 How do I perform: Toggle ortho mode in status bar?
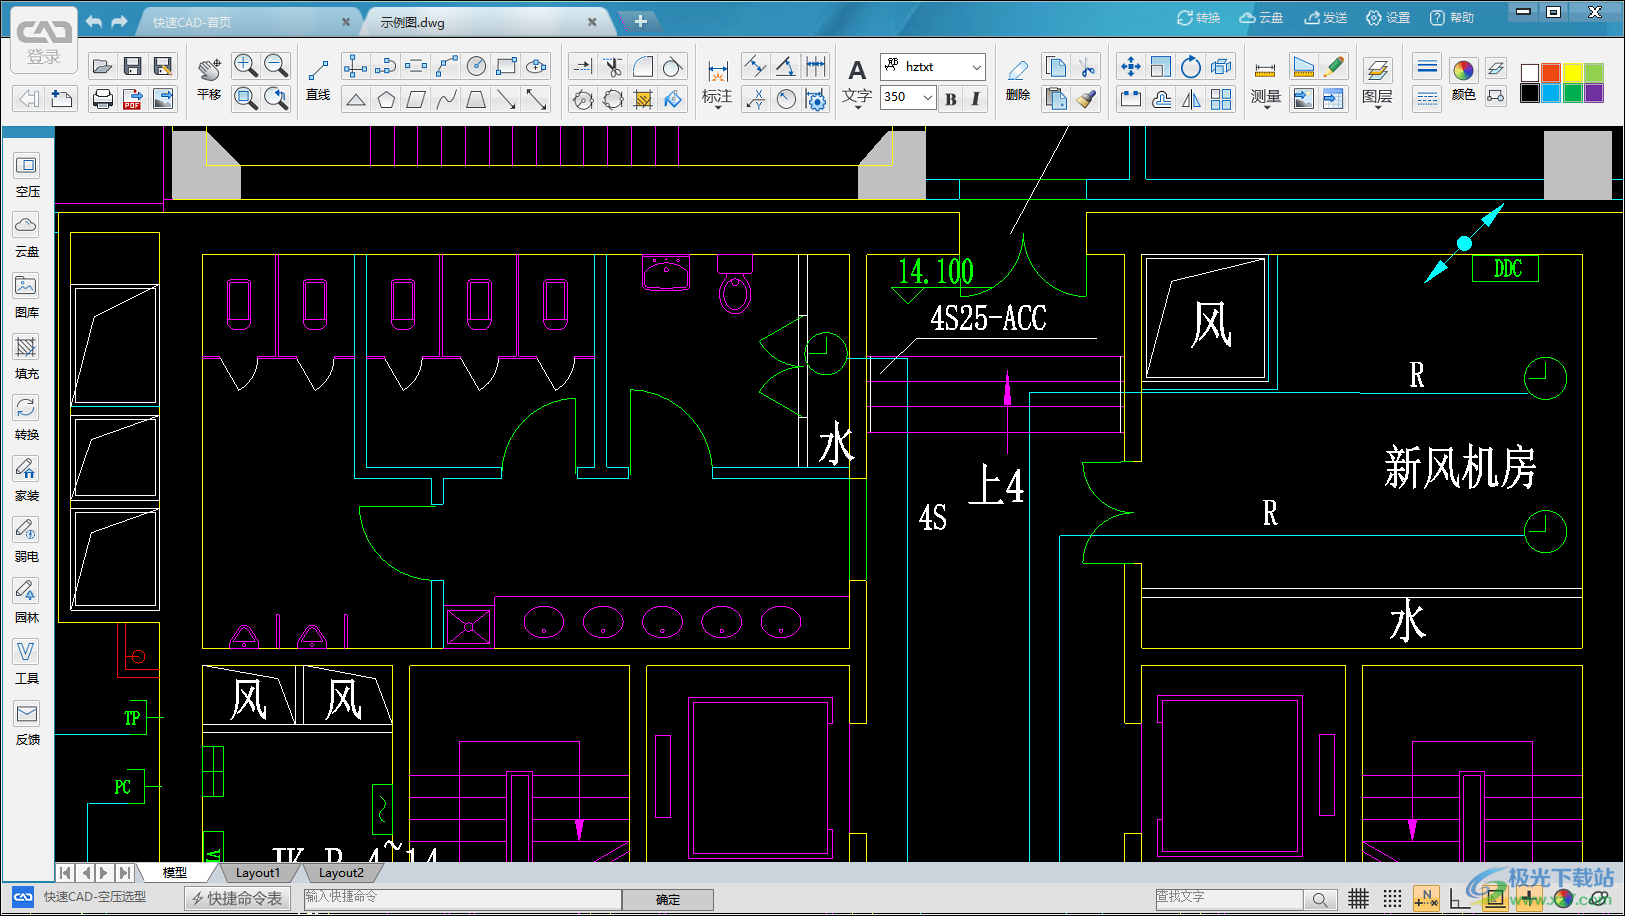1460,898
